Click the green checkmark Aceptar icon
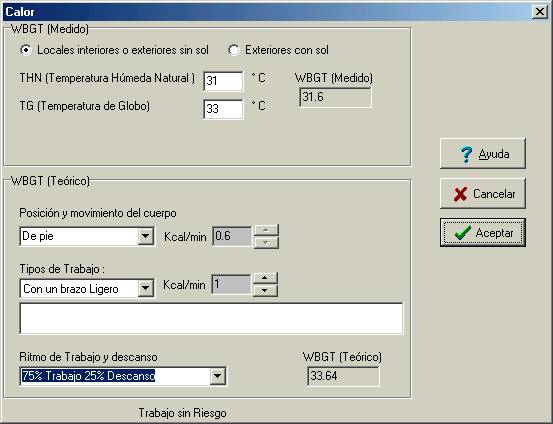 [x=463, y=233]
